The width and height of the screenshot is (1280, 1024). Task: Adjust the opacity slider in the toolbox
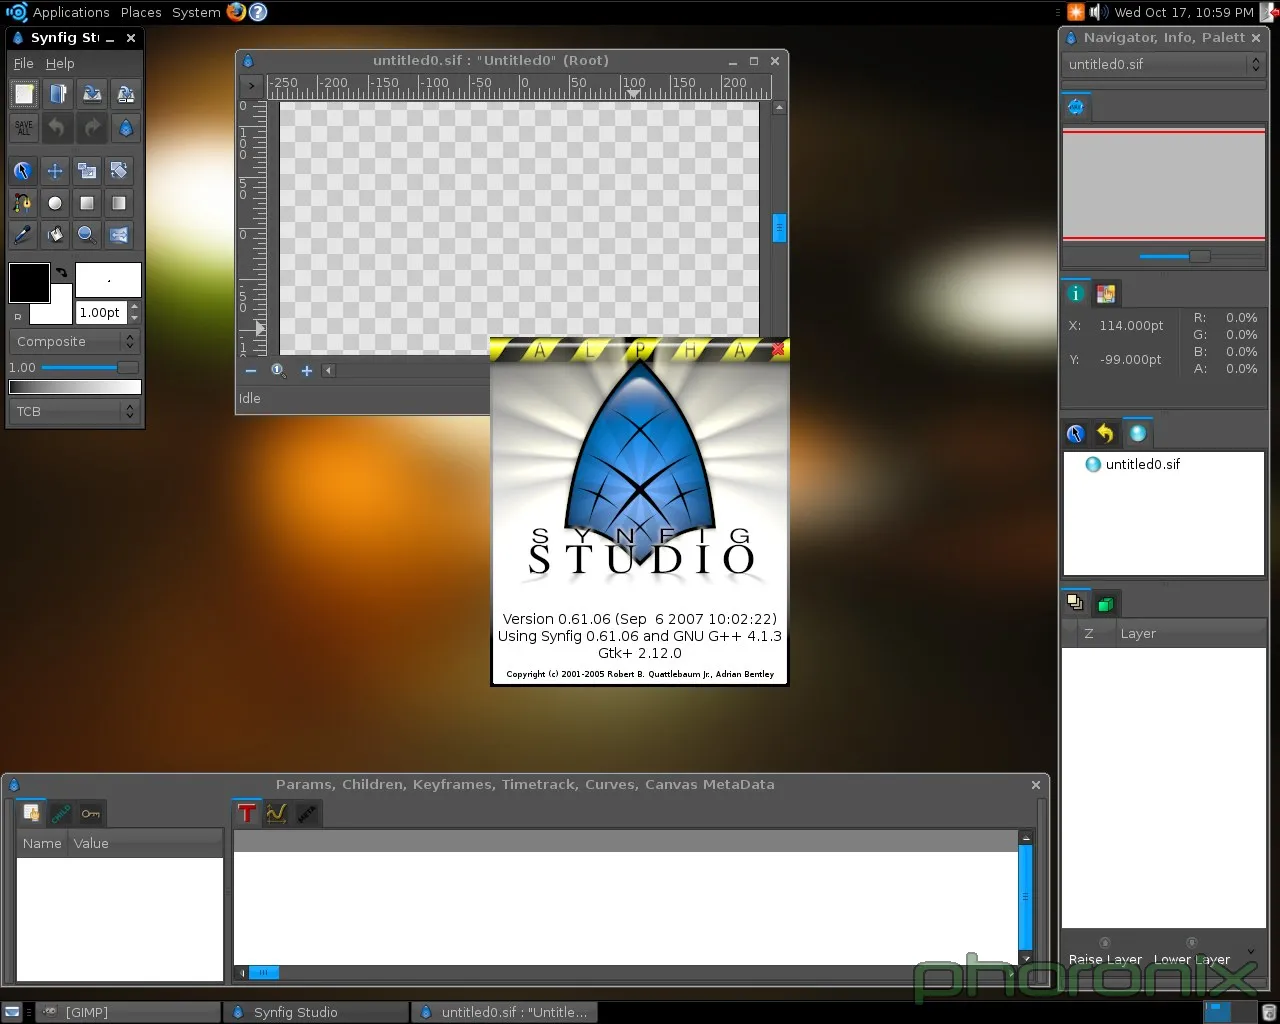(x=90, y=368)
